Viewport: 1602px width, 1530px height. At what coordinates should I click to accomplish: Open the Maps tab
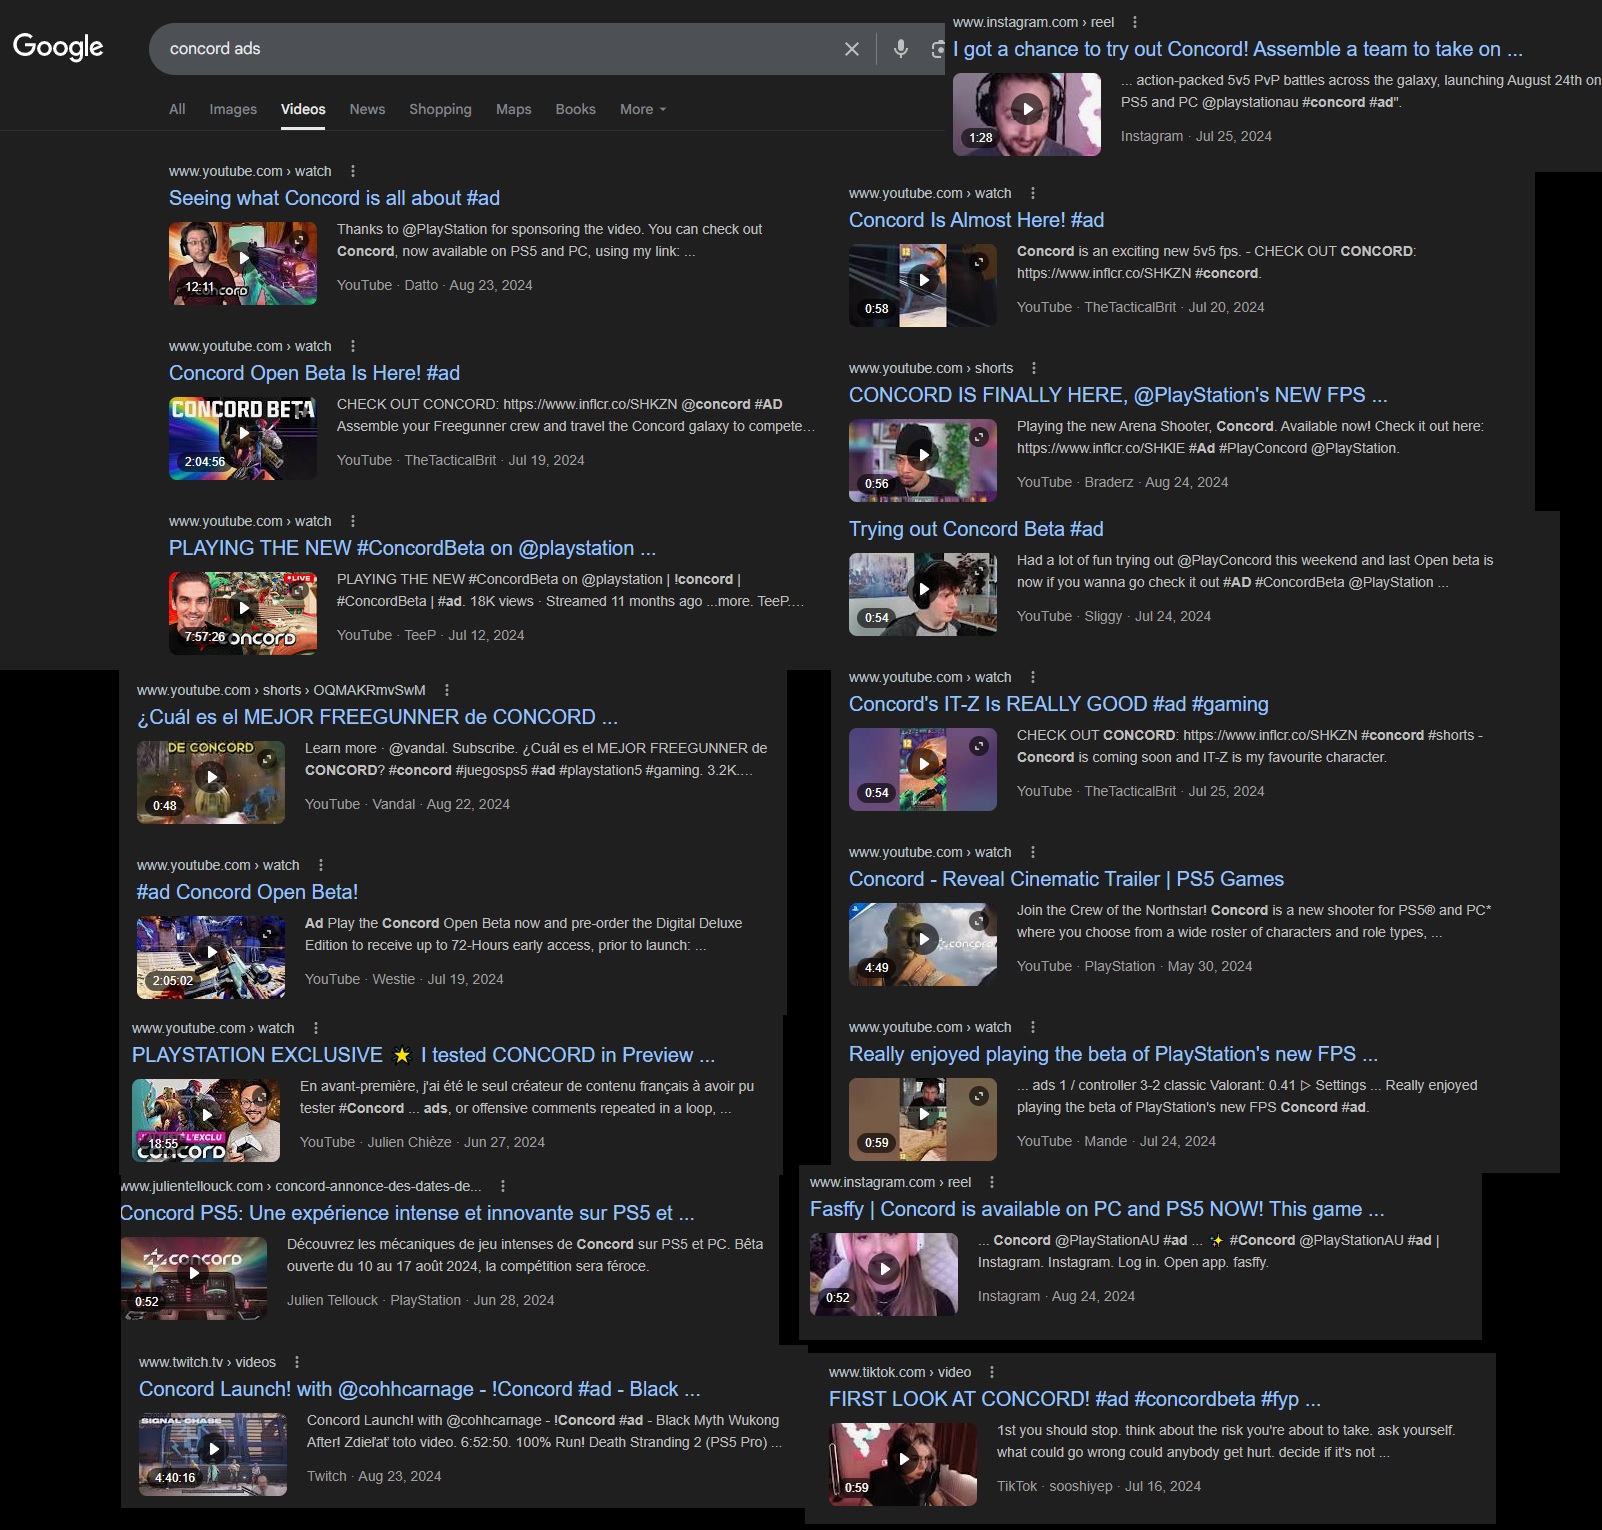coord(514,109)
